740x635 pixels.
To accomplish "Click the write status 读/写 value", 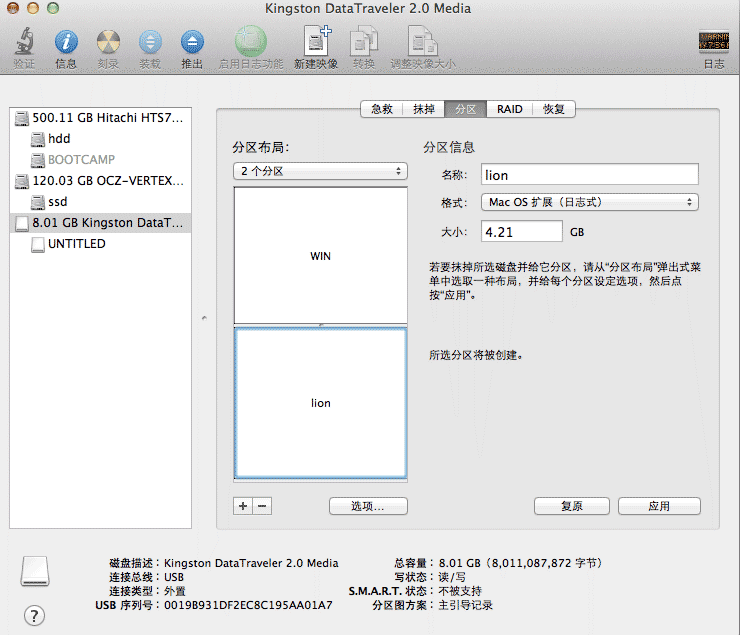I will (x=452, y=577).
